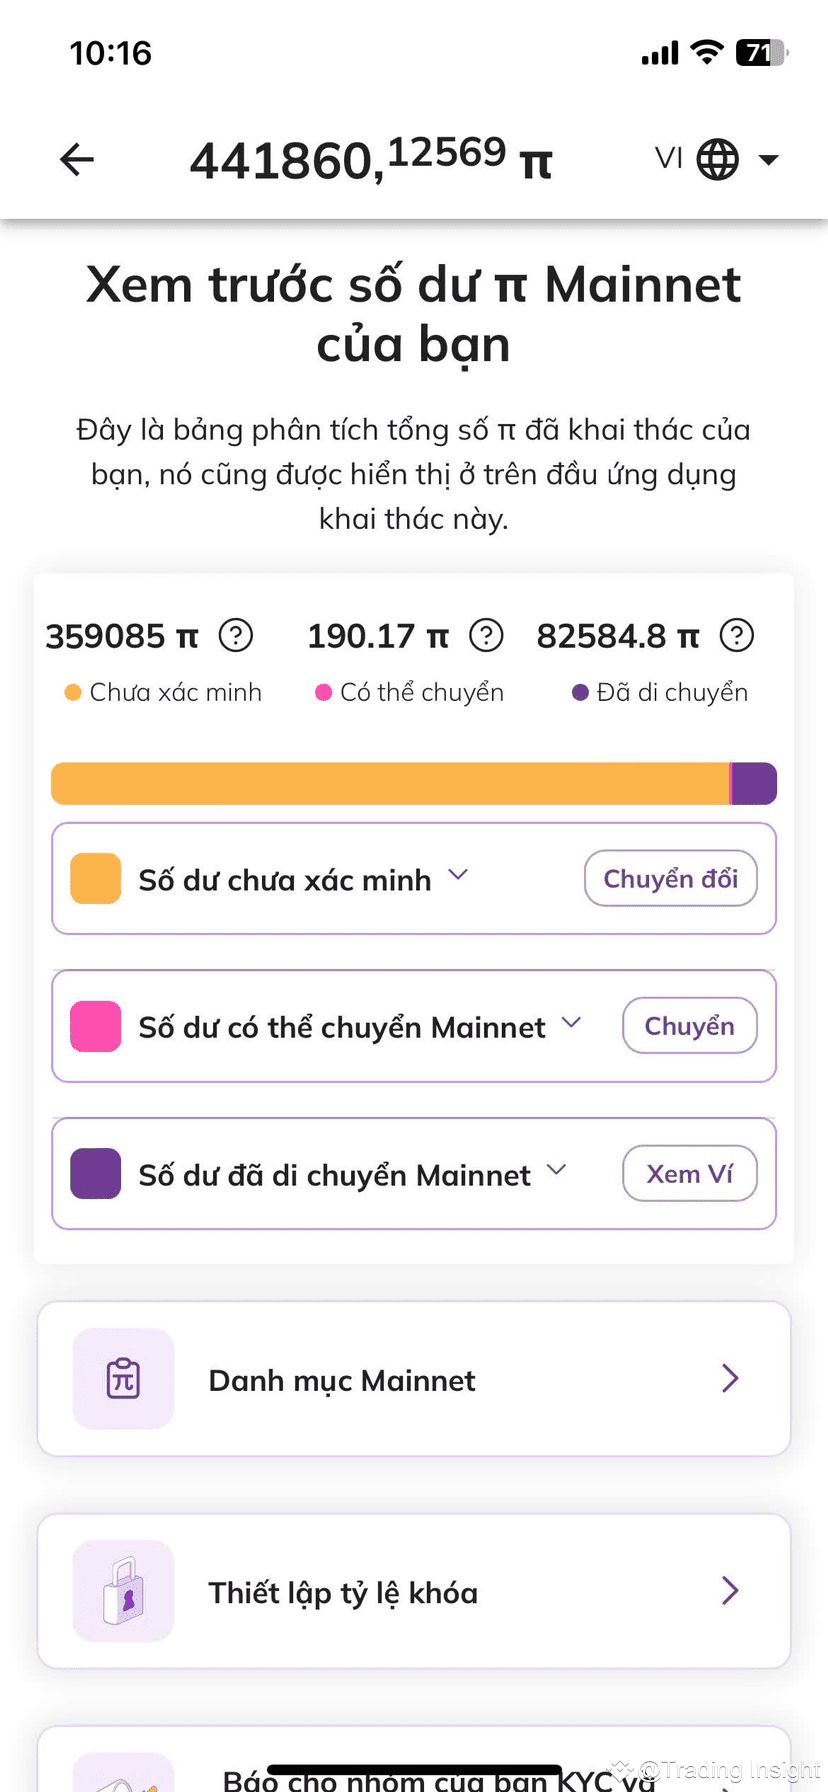Viewport: 828px width, 1792px height.
Task: Tap the Danh mục Mainnet clipboard icon
Action: (x=123, y=1378)
